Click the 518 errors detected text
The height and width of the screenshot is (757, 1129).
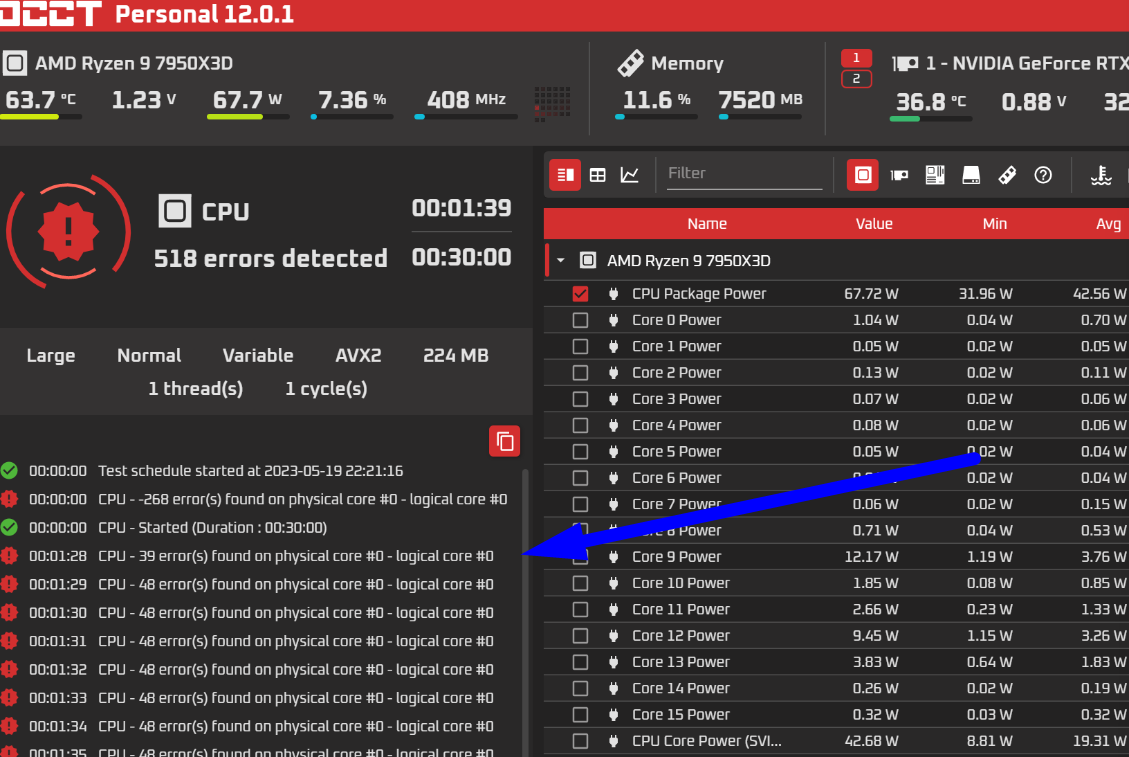[x=271, y=259]
